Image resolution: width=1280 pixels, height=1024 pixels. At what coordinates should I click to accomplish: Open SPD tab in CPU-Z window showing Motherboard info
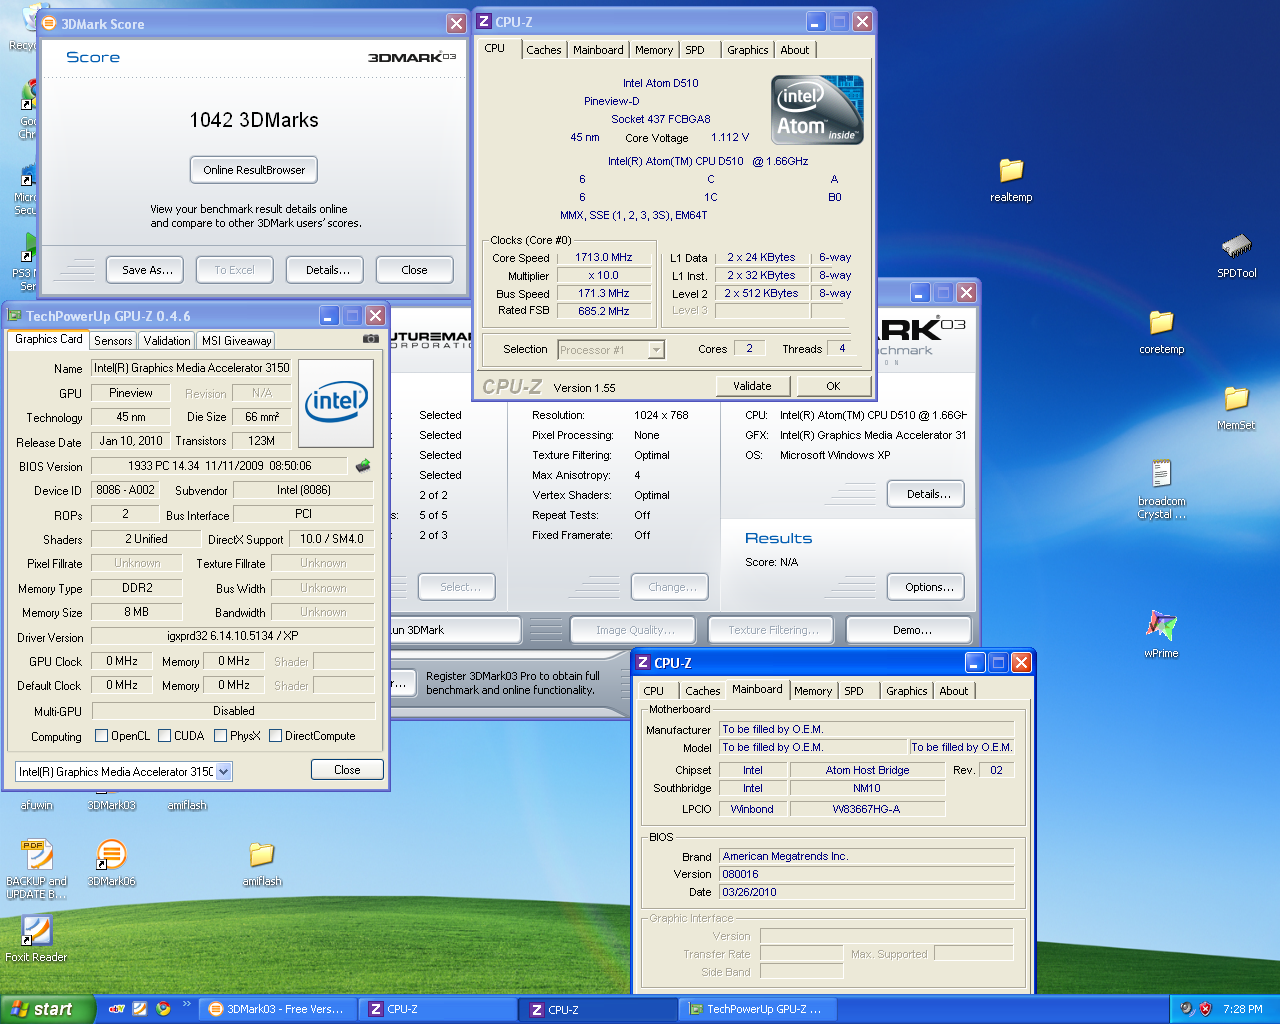point(854,691)
